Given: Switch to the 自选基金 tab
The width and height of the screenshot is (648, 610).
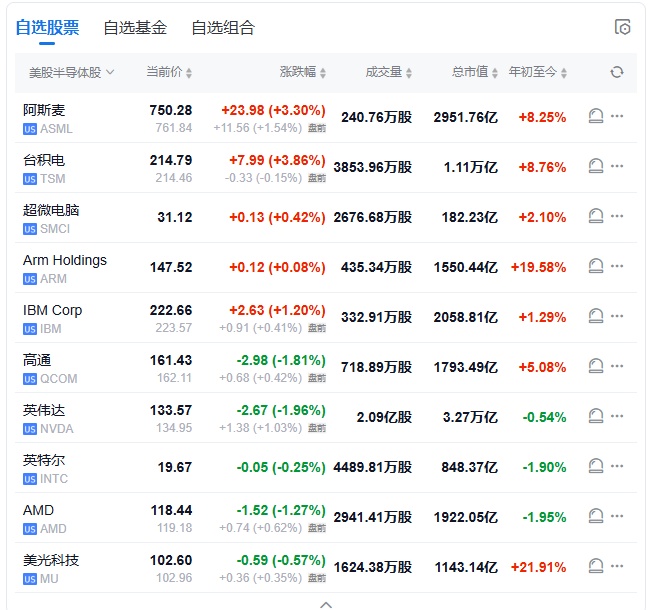Looking at the screenshot, I should point(135,28).
